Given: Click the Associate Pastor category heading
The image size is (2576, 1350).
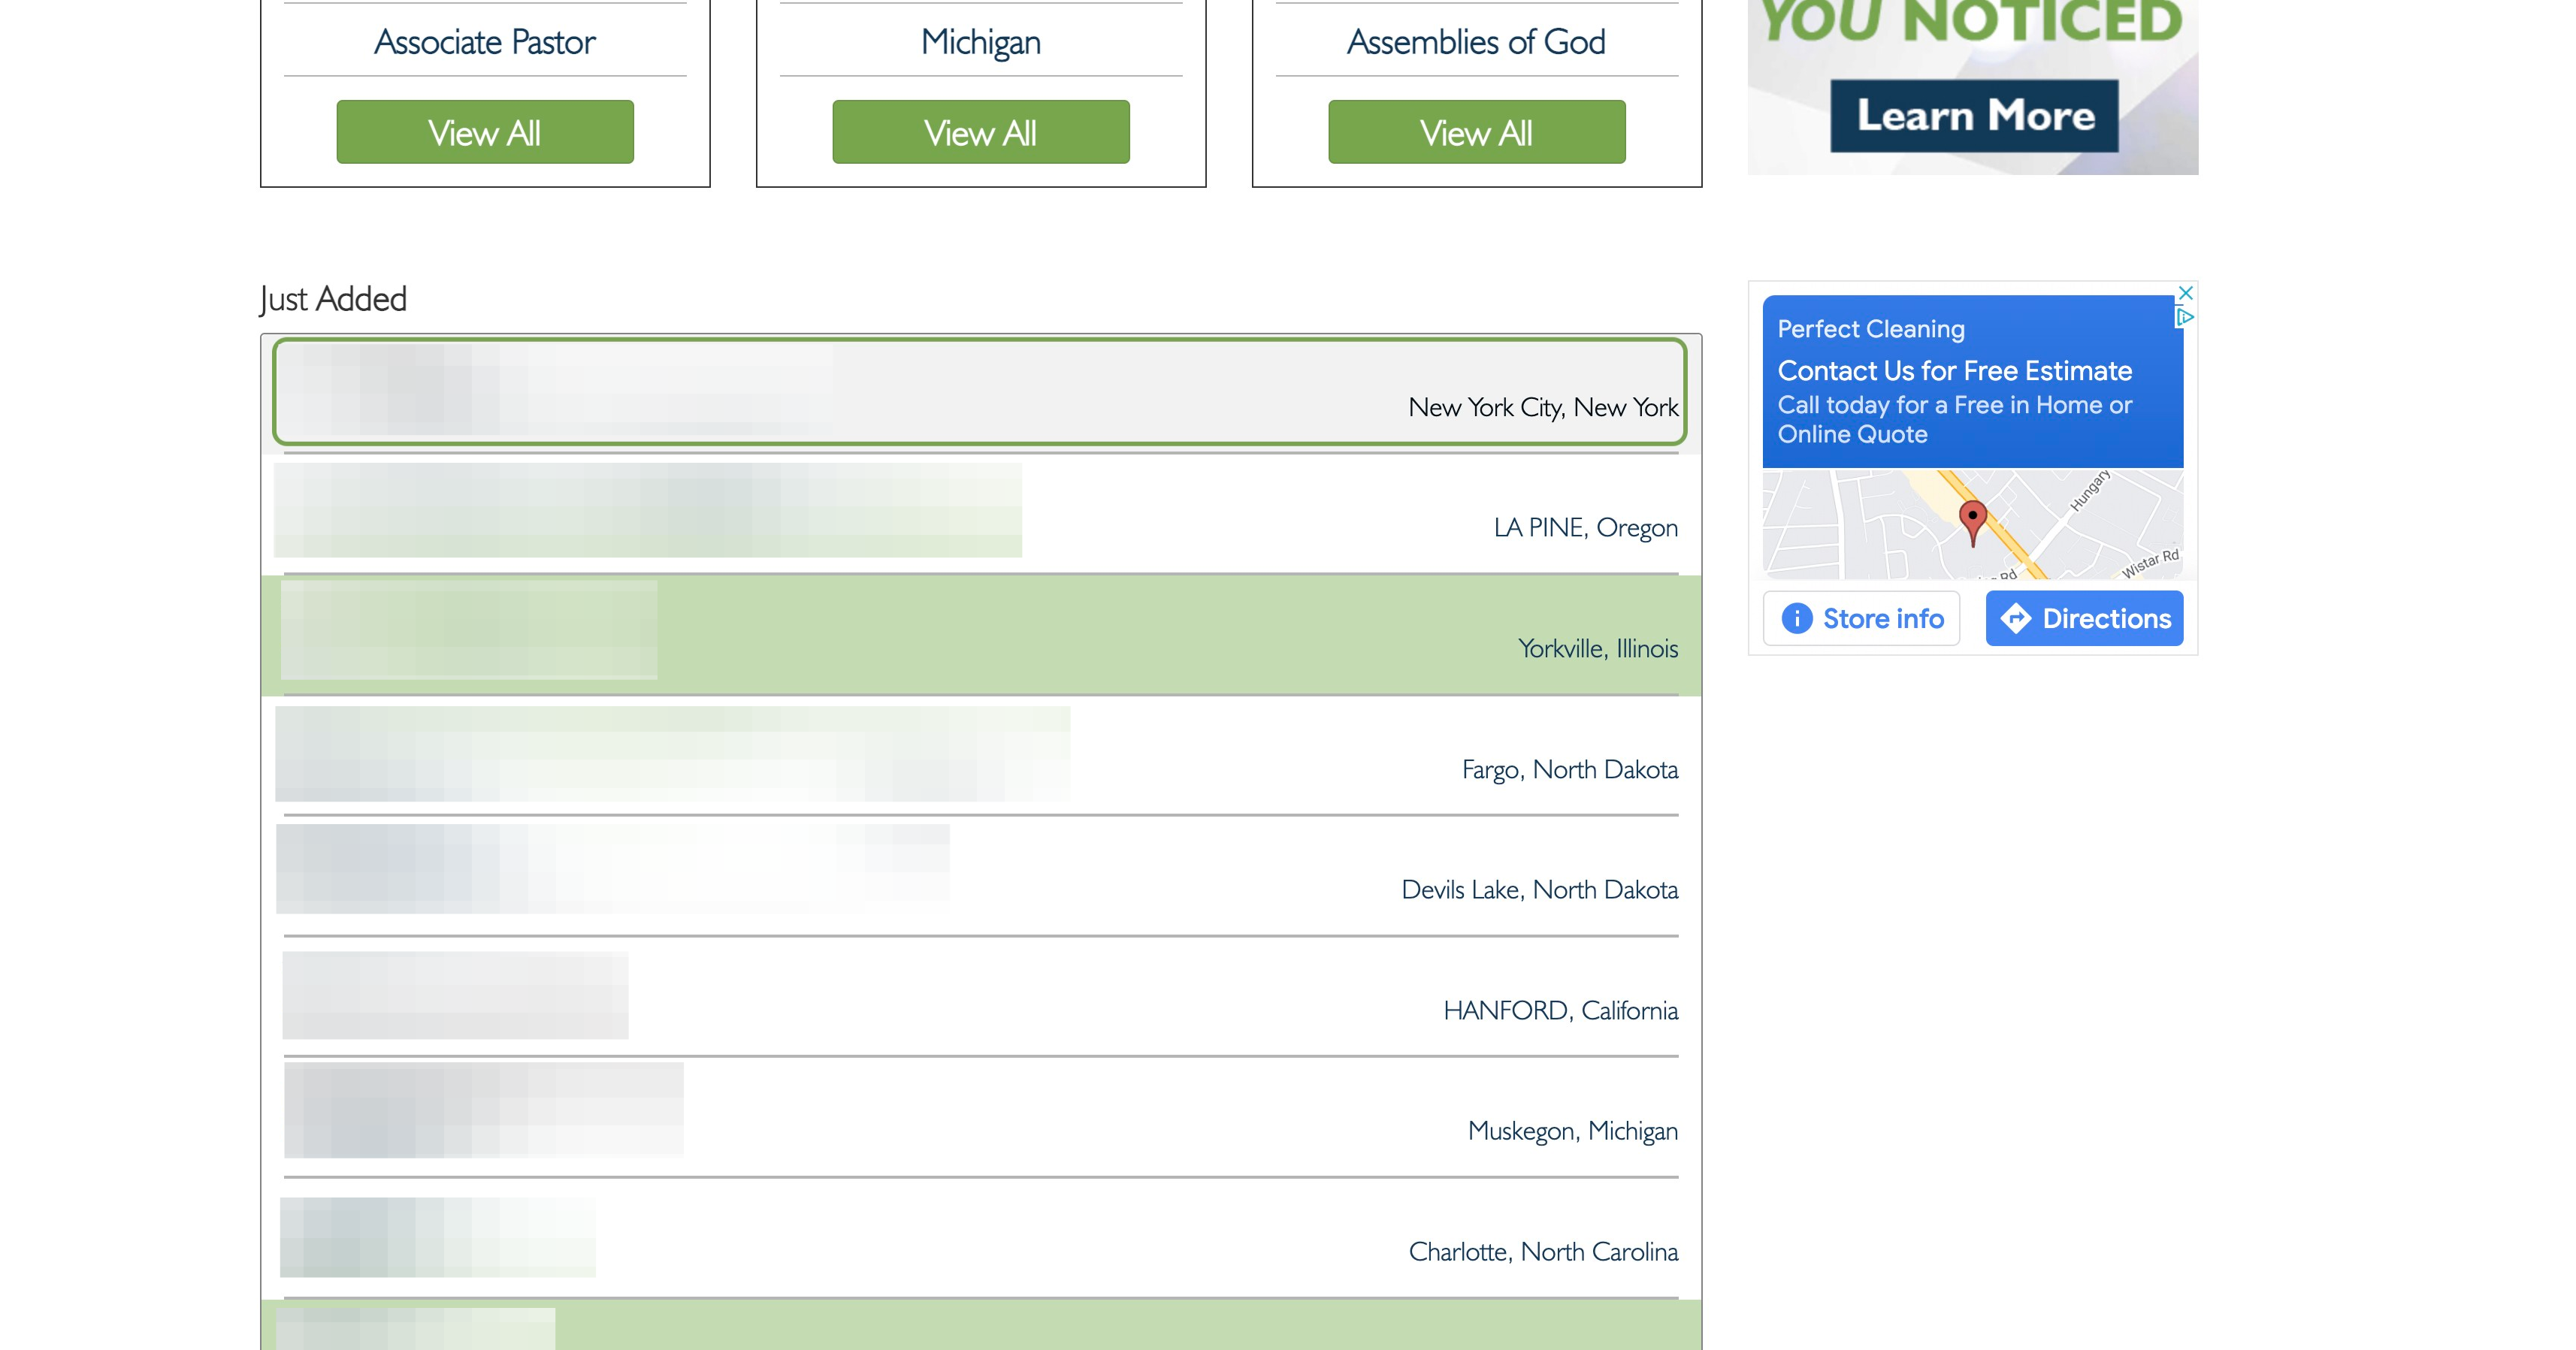Looking at the screenshot, I should pyautogui.click(x=485, y=42).
